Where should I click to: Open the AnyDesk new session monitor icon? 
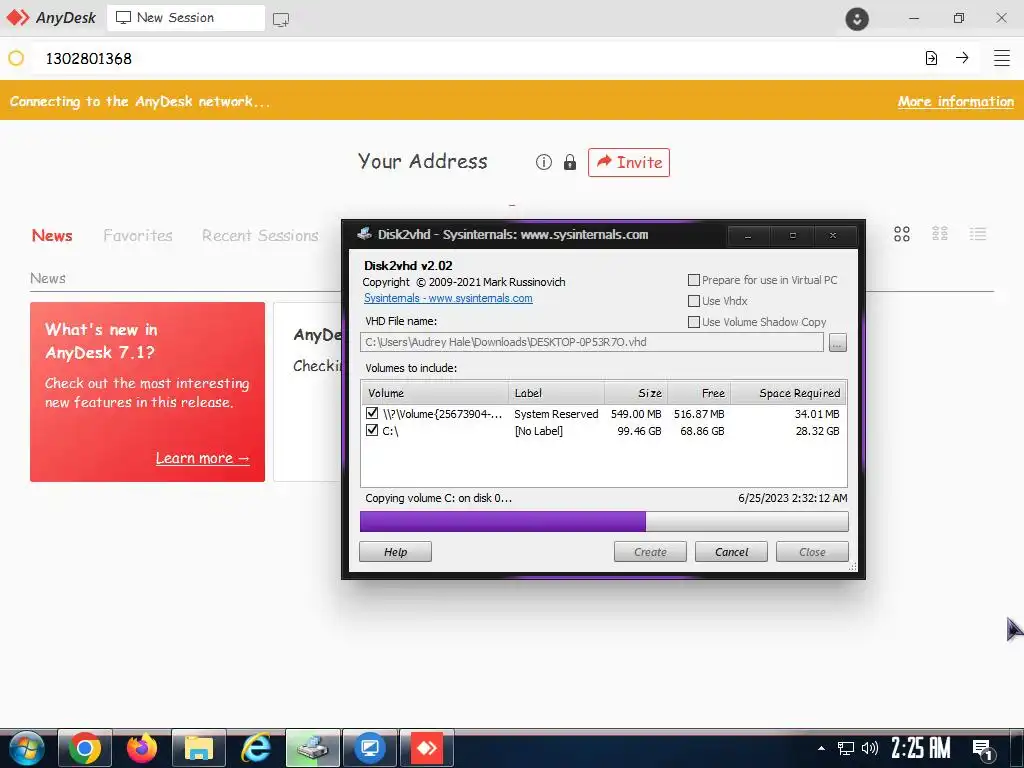[281, 19]
